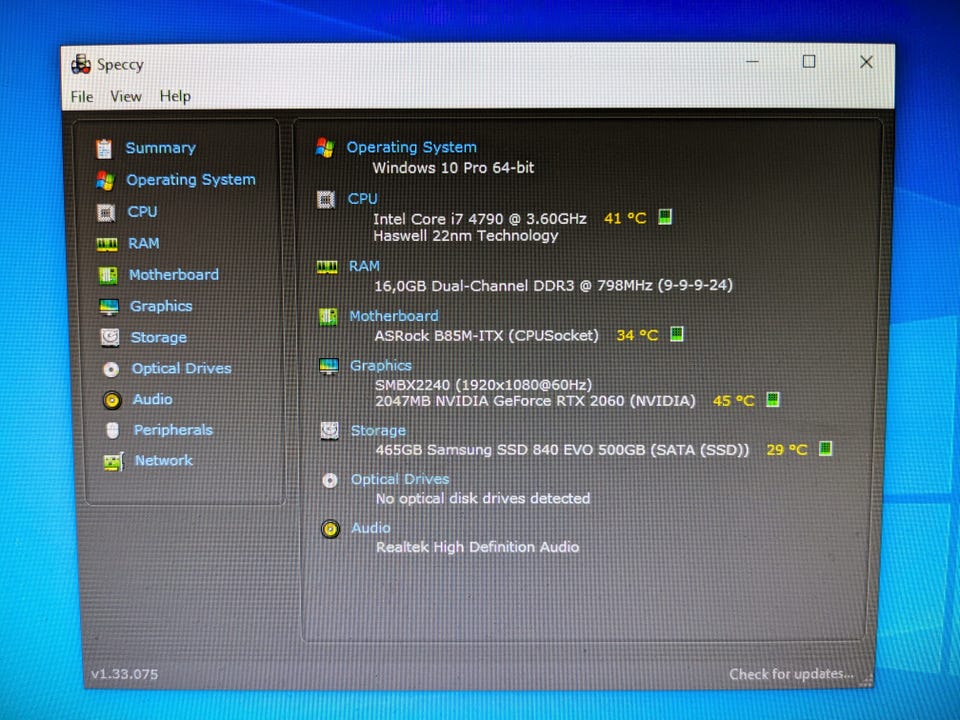960x720 pixels.
Task: Click the Realtek High Definition Audio text
Action: pyautogui.click(x=478, y=547)
